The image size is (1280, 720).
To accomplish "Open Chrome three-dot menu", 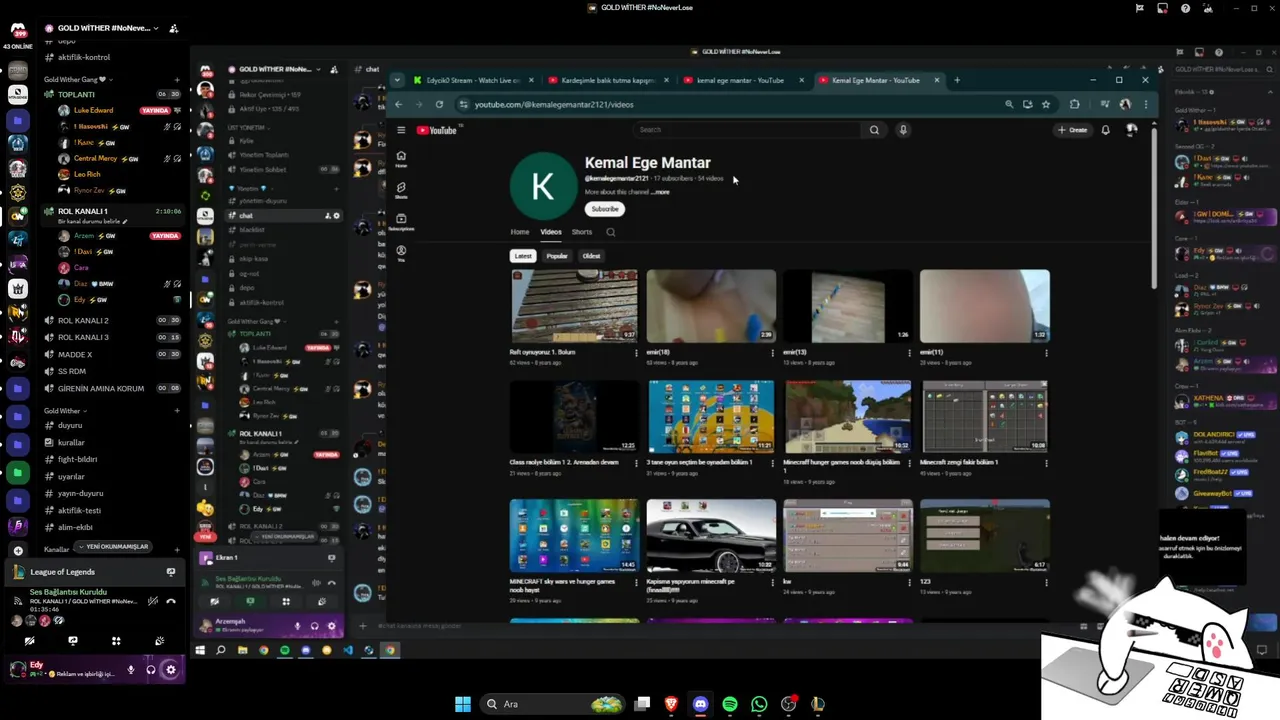I will tap(1146, 104).
